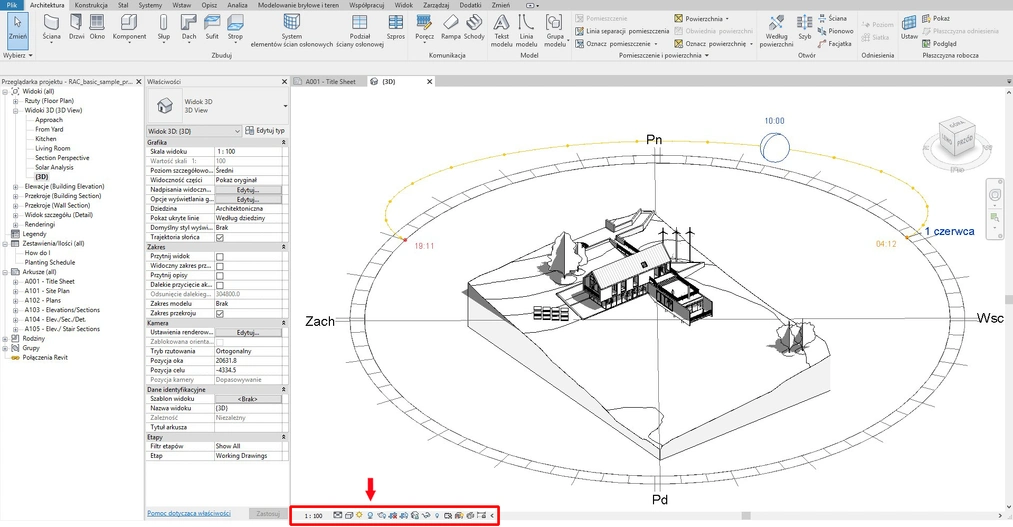
Task: Pick the Zmień (modify) tool
Action: [17, 27]
